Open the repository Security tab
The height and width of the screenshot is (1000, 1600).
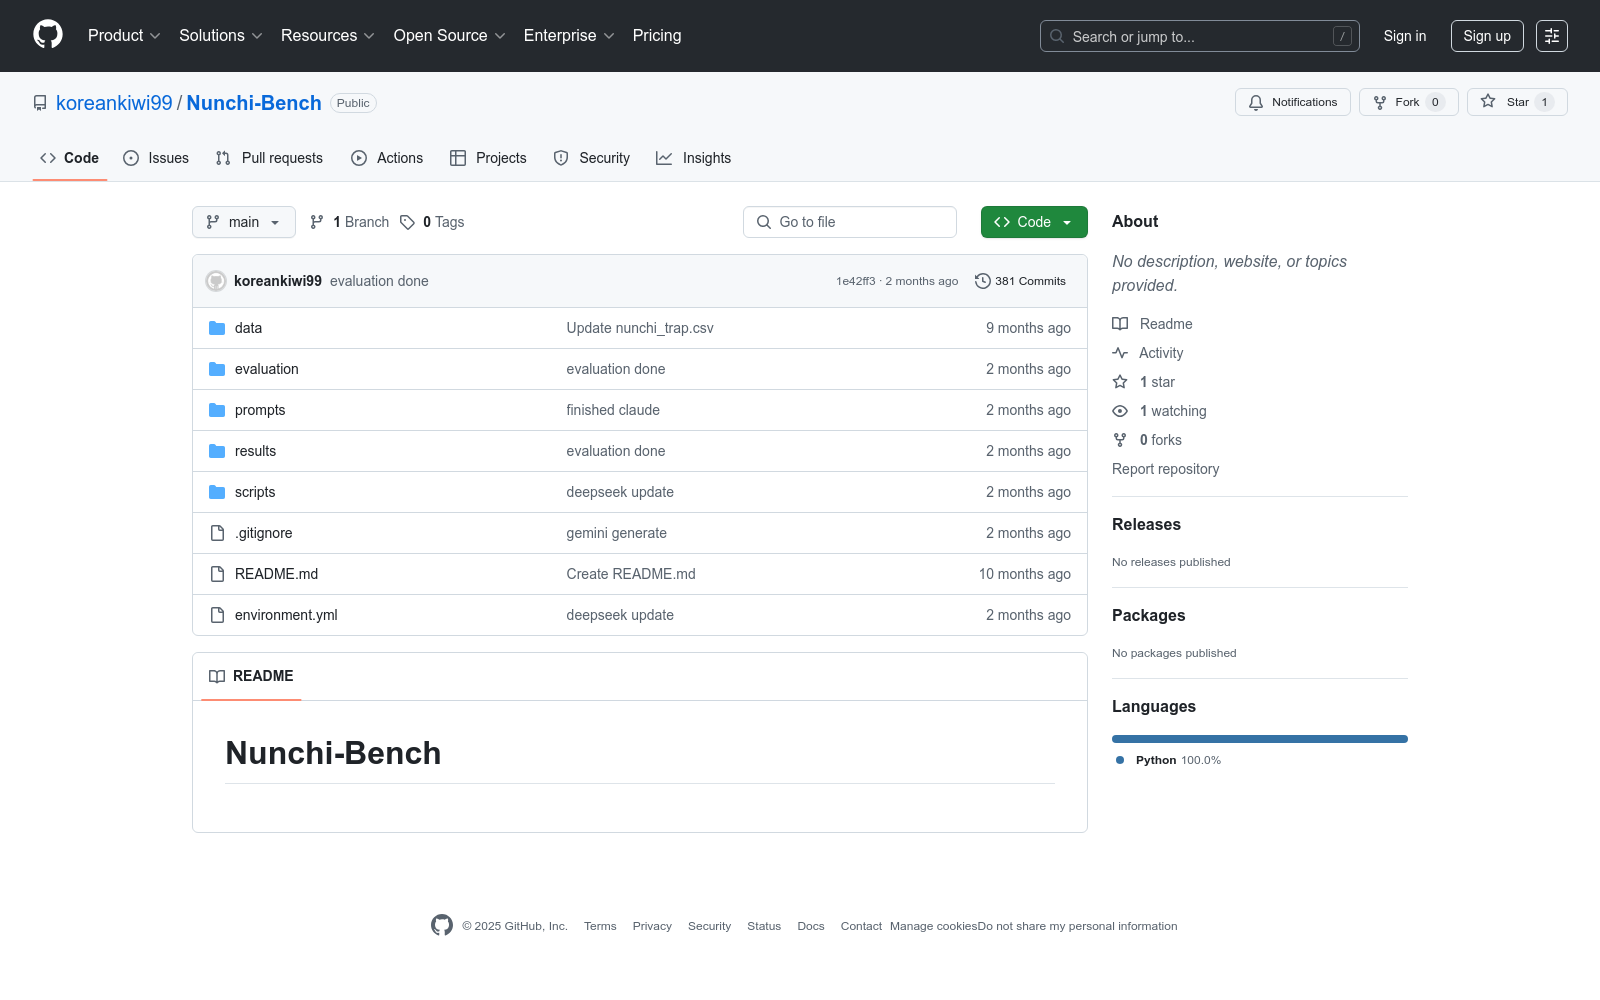(x=592, y=158)
